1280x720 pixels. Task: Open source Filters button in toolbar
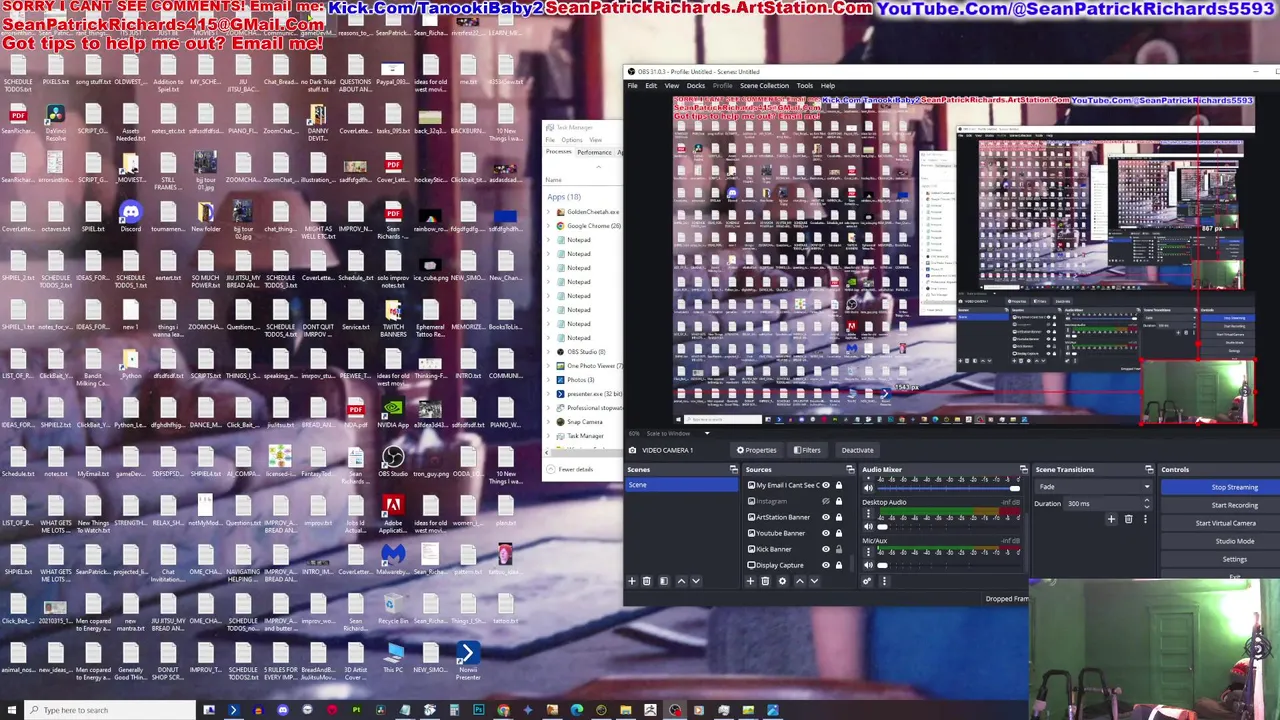coord(807,450)
